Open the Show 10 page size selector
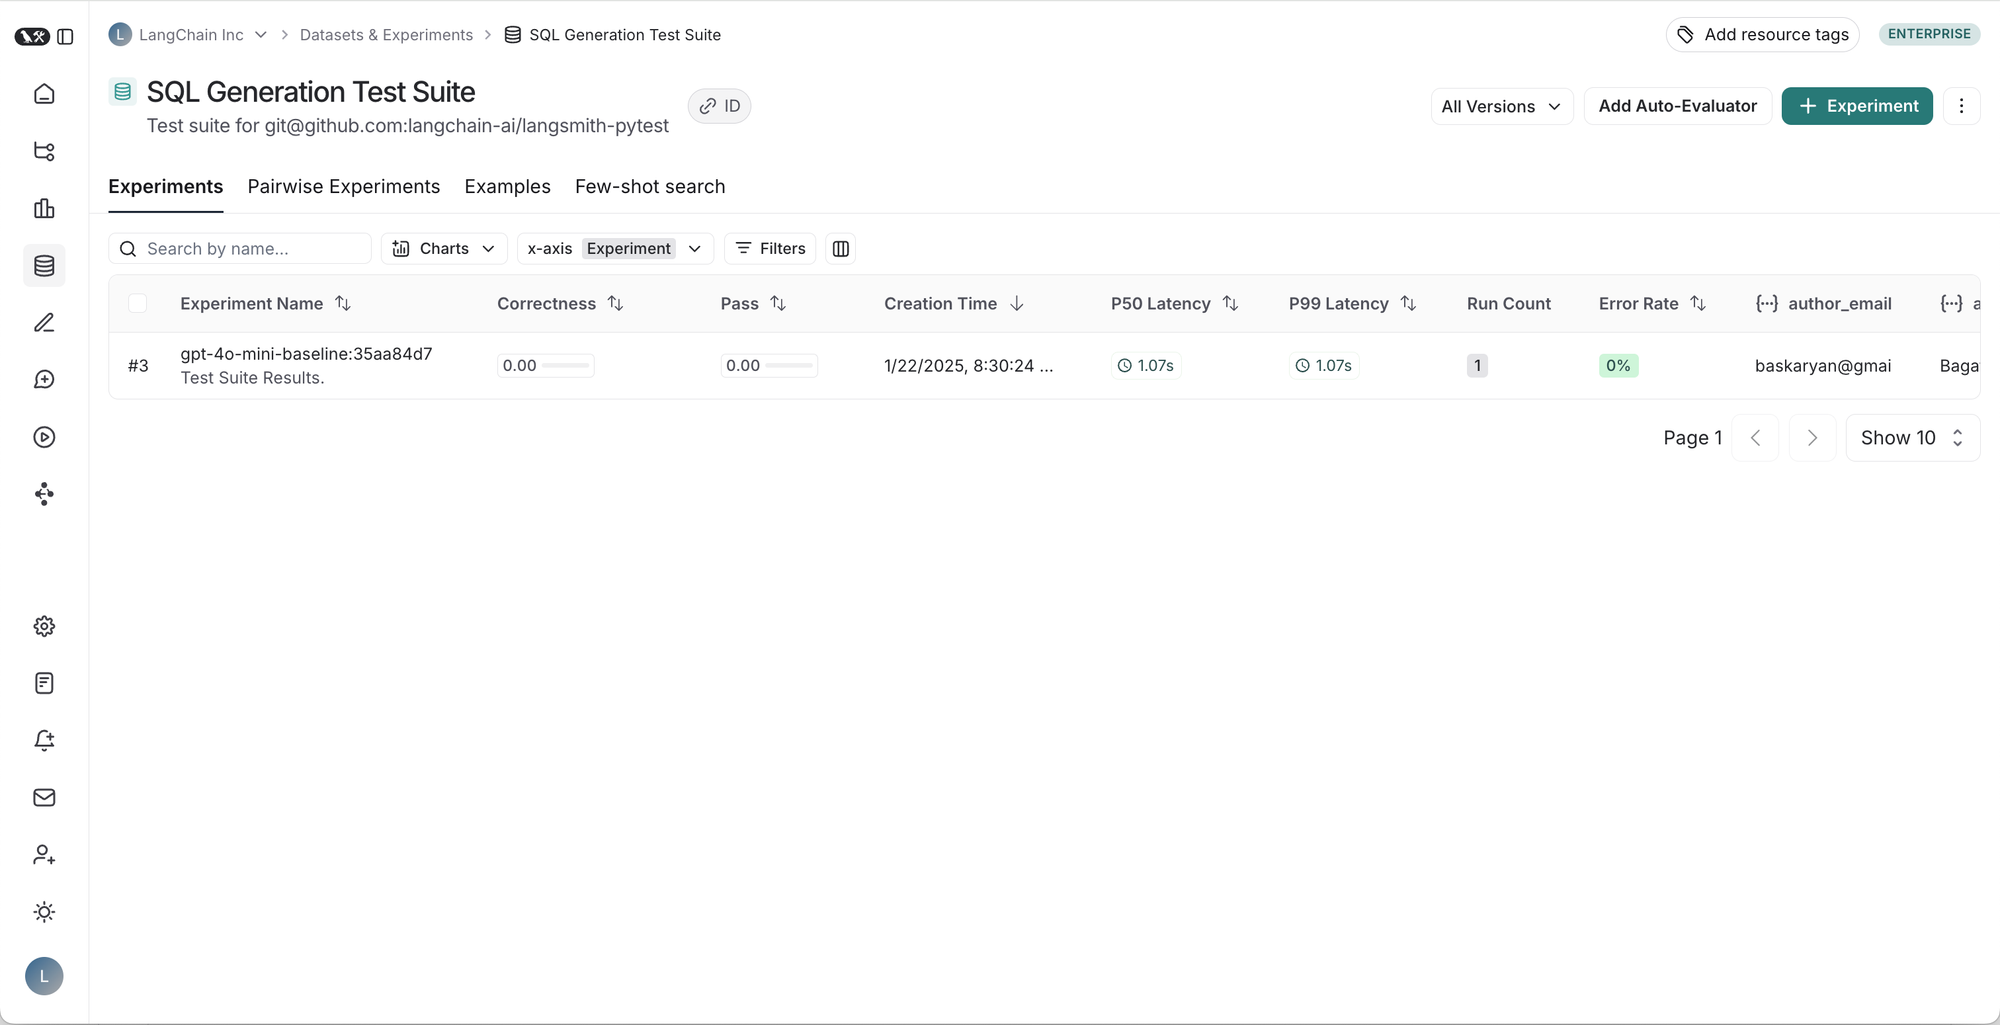Image resolution: width=2000 pixels, height=1025 pixels. click(1912, 438)
